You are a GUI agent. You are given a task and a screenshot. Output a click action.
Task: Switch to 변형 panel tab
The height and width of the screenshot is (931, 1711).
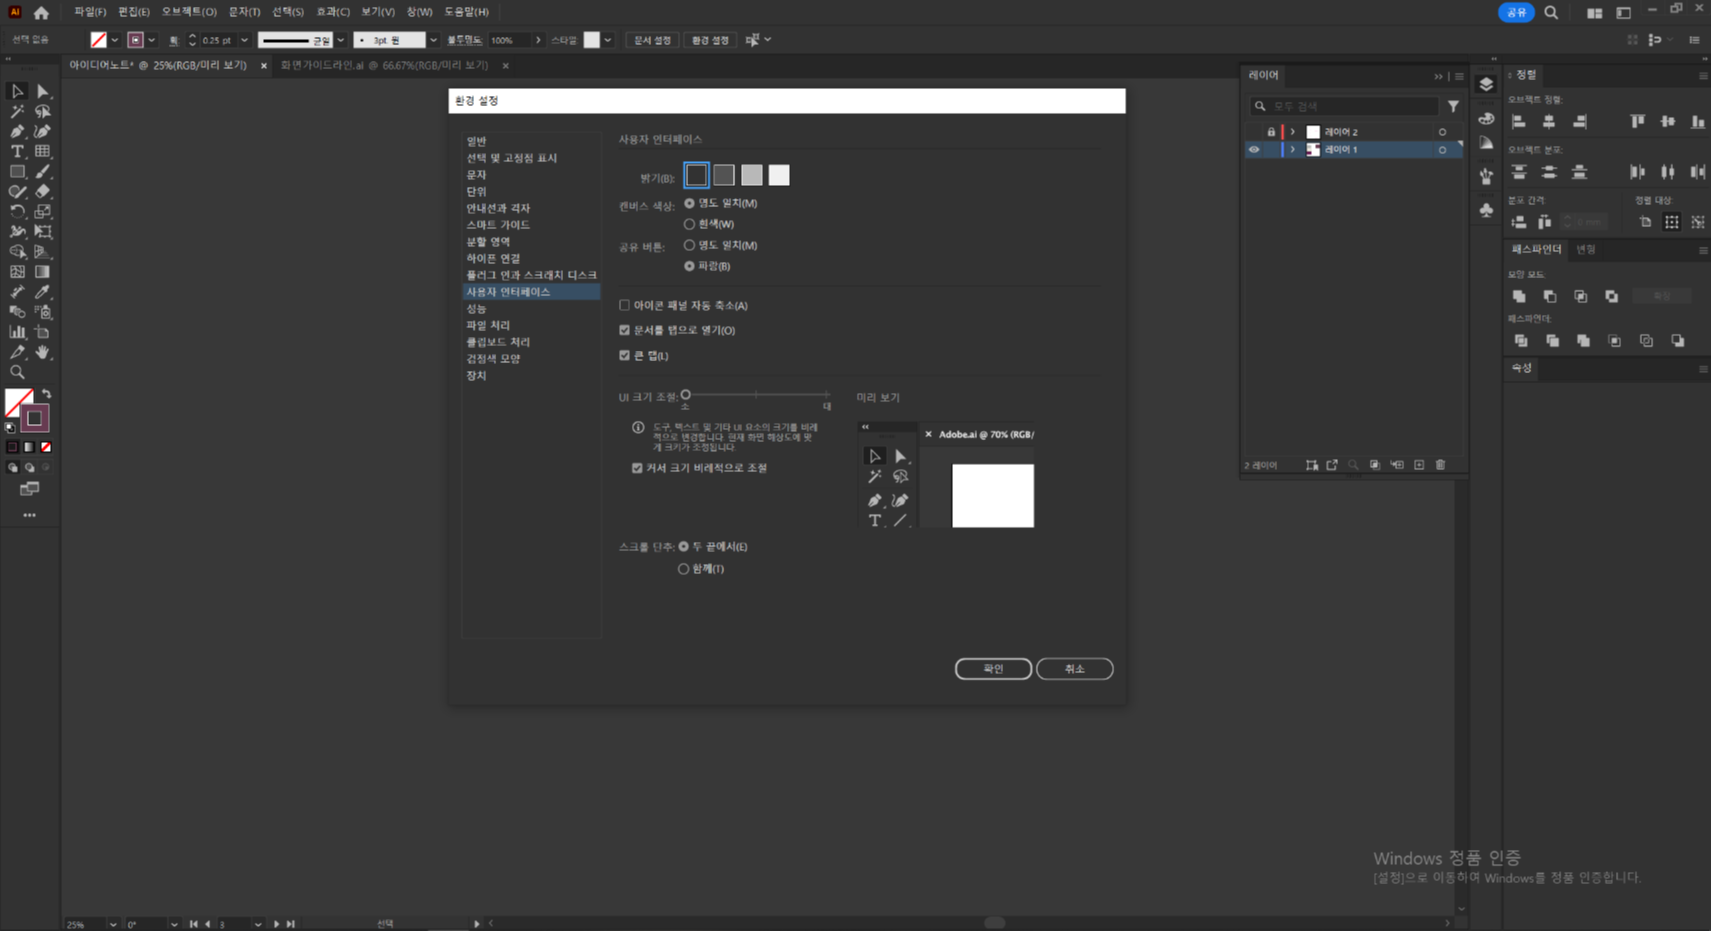[1586, 250]
